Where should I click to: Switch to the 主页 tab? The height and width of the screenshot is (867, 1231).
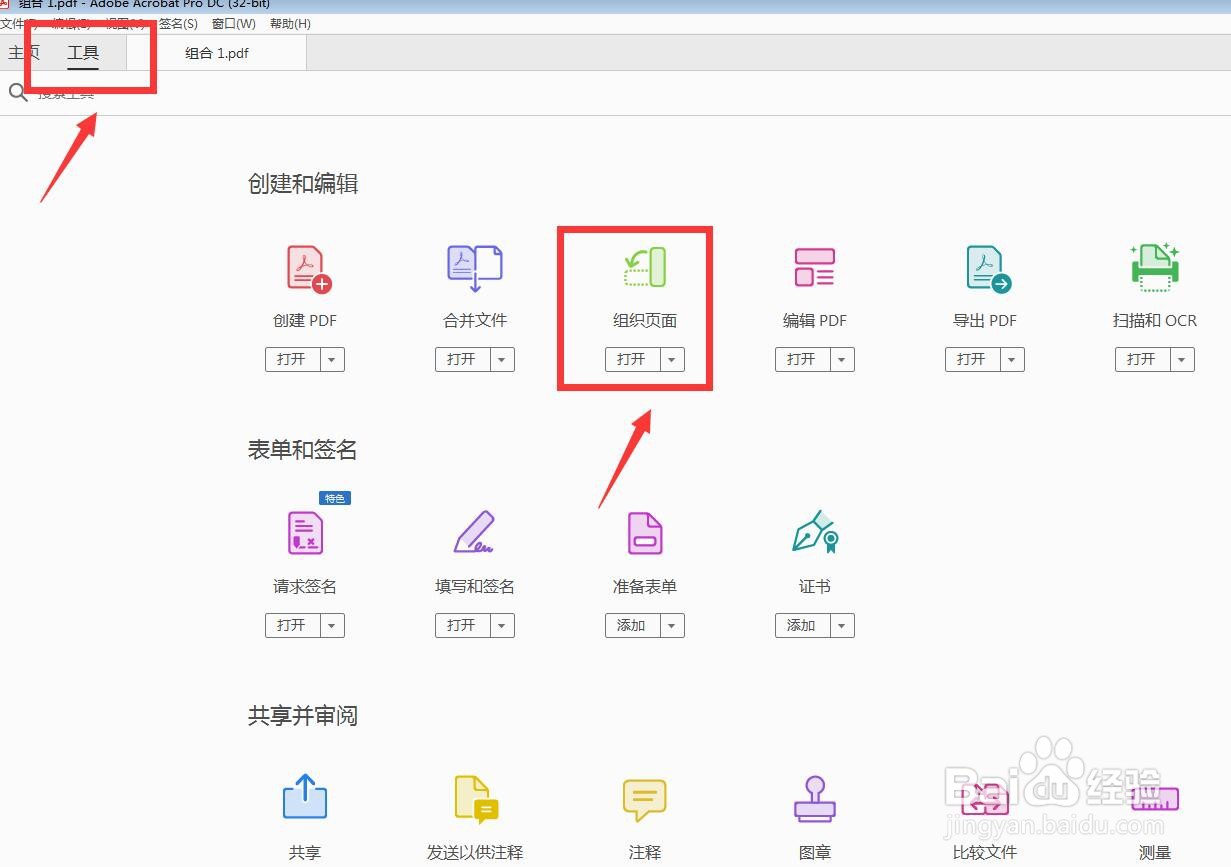(24, 53)
